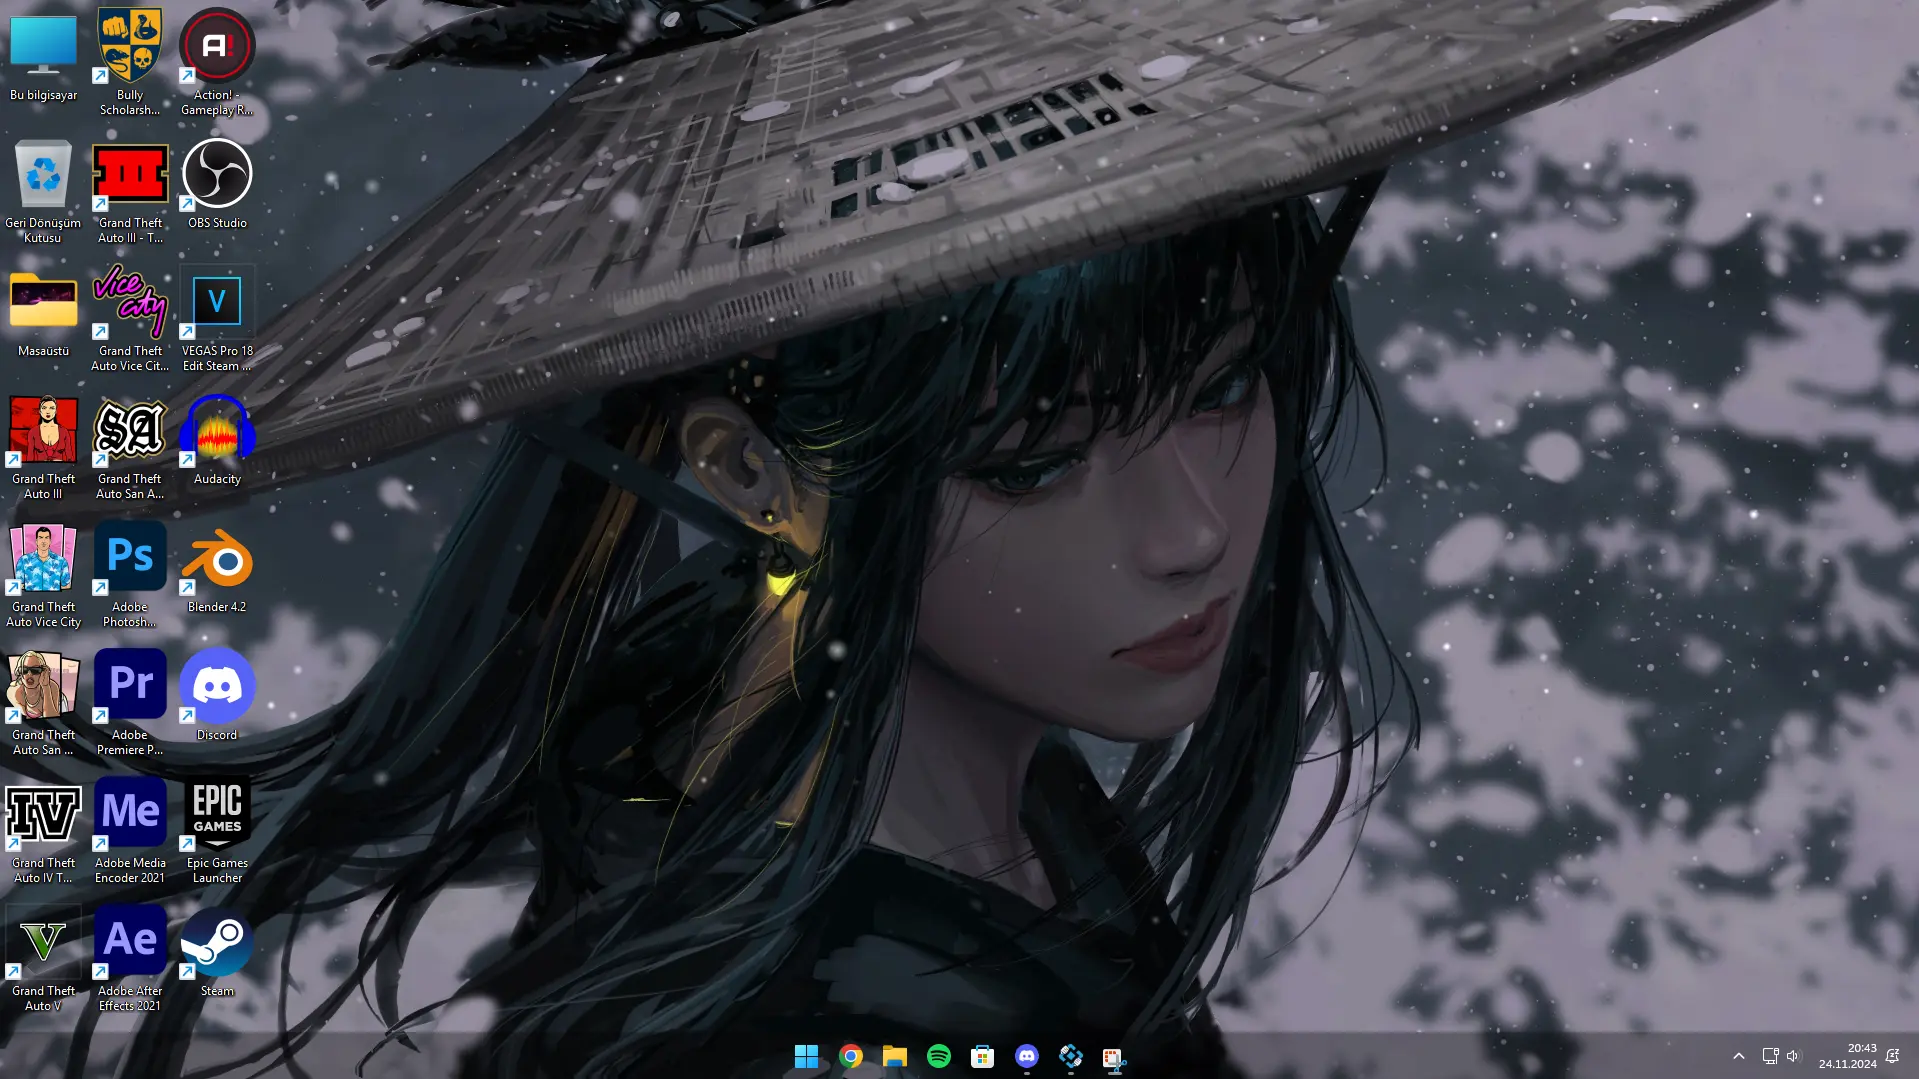This screenshot has height=1079, width=1919.
Task: Select the SA logo San Andreas shortcut
Action: (x=130, y=447)
